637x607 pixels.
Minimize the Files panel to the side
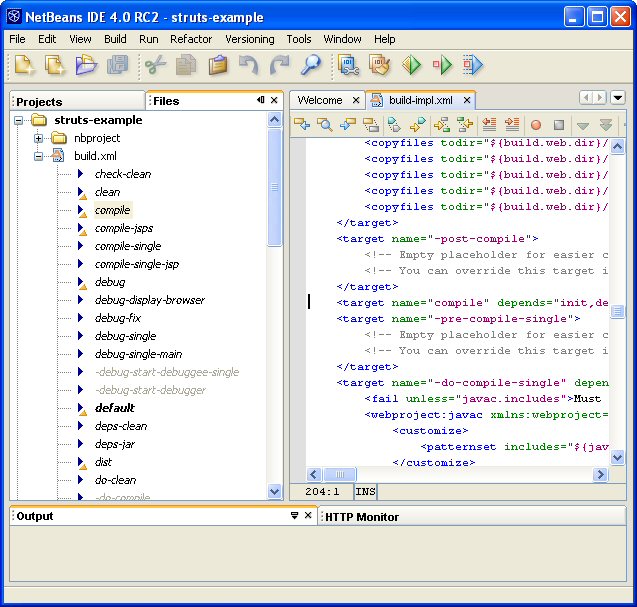coord(261,100)
